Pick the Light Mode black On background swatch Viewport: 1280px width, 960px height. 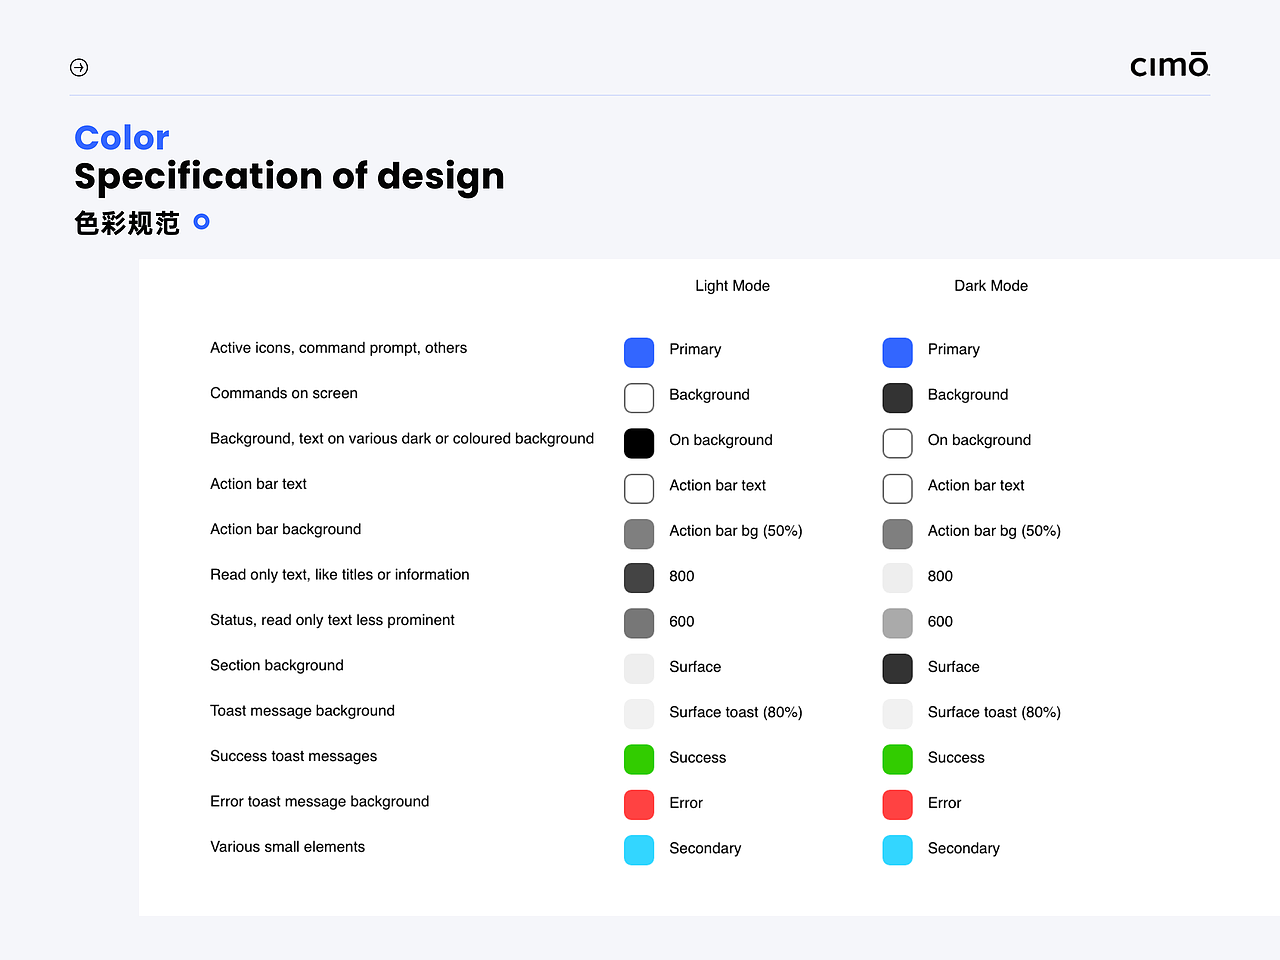(x=639, y=443)
